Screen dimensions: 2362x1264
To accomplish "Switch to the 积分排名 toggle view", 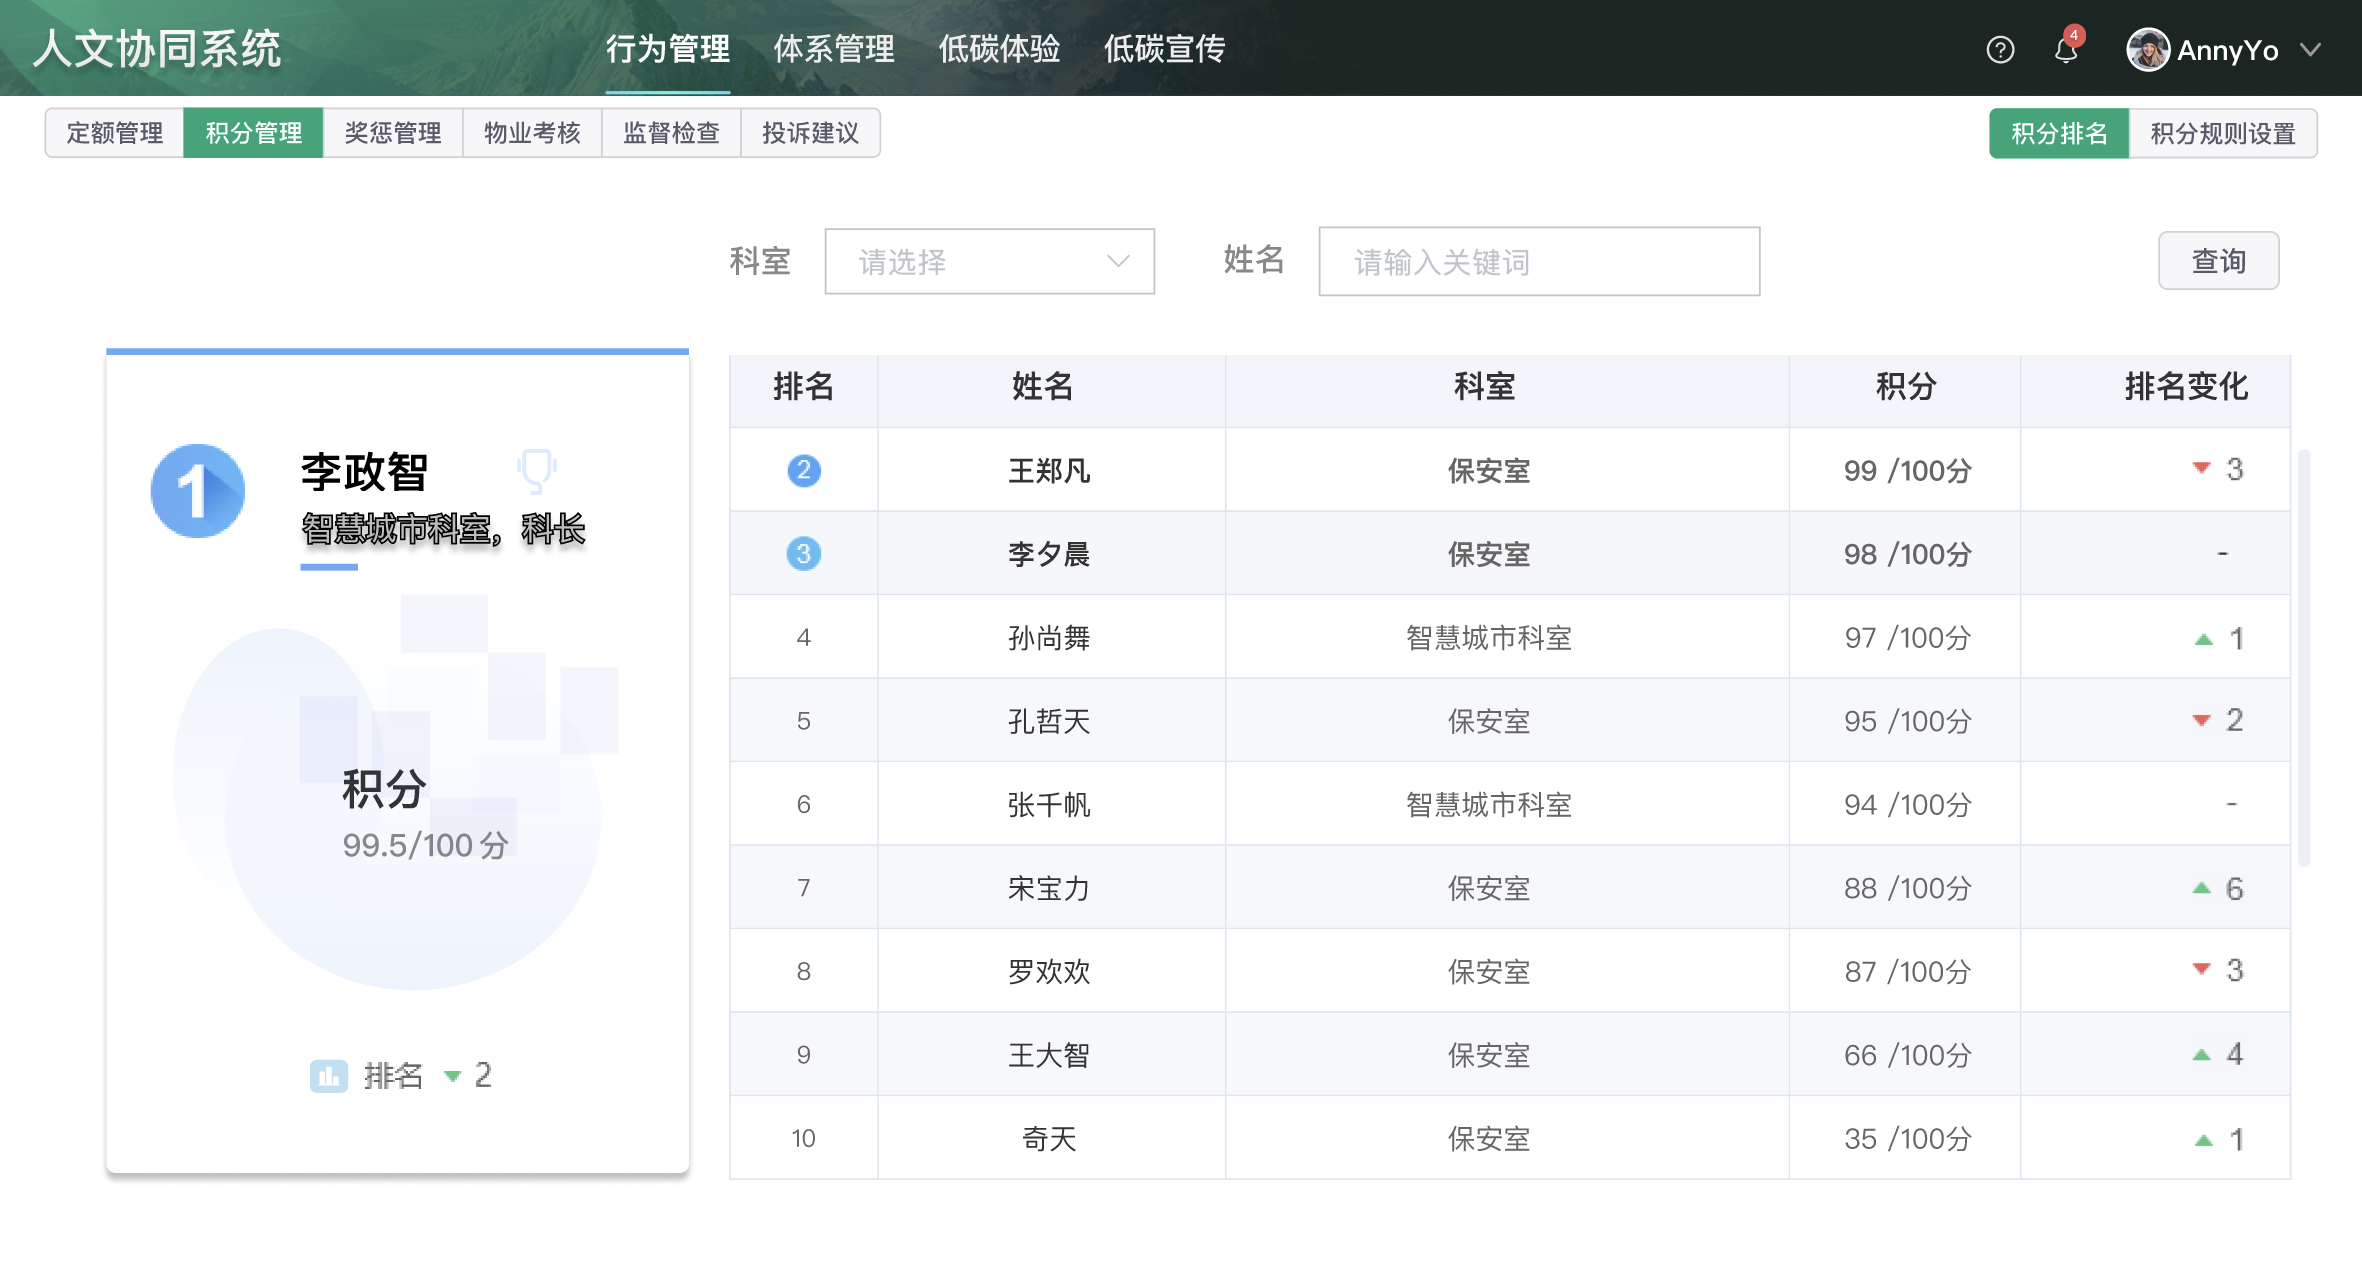I will pos(2059,133).
